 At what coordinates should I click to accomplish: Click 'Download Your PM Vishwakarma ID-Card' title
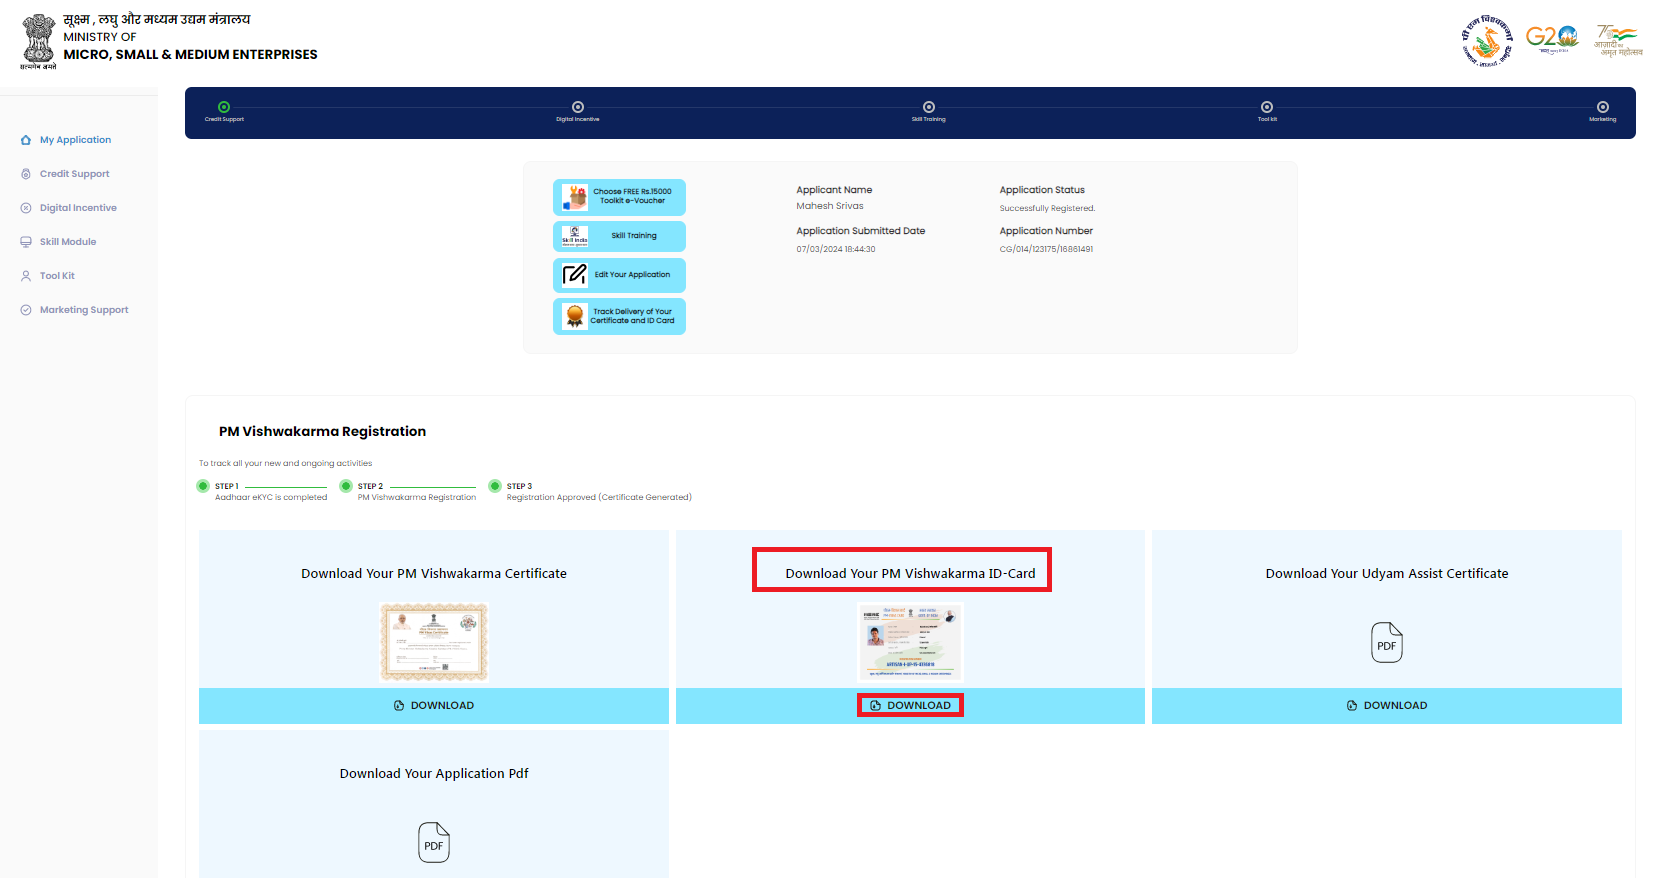point(910,573)
